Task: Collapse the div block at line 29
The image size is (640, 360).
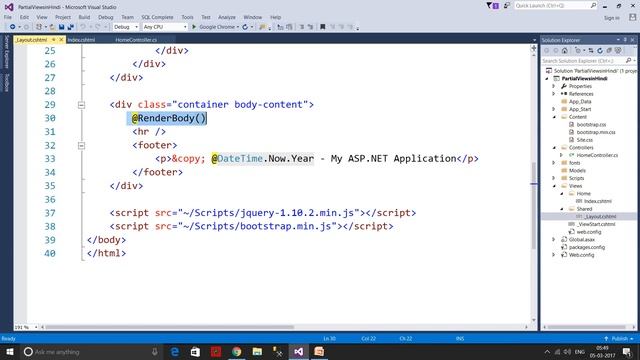Action: click(x=81, y=105)
